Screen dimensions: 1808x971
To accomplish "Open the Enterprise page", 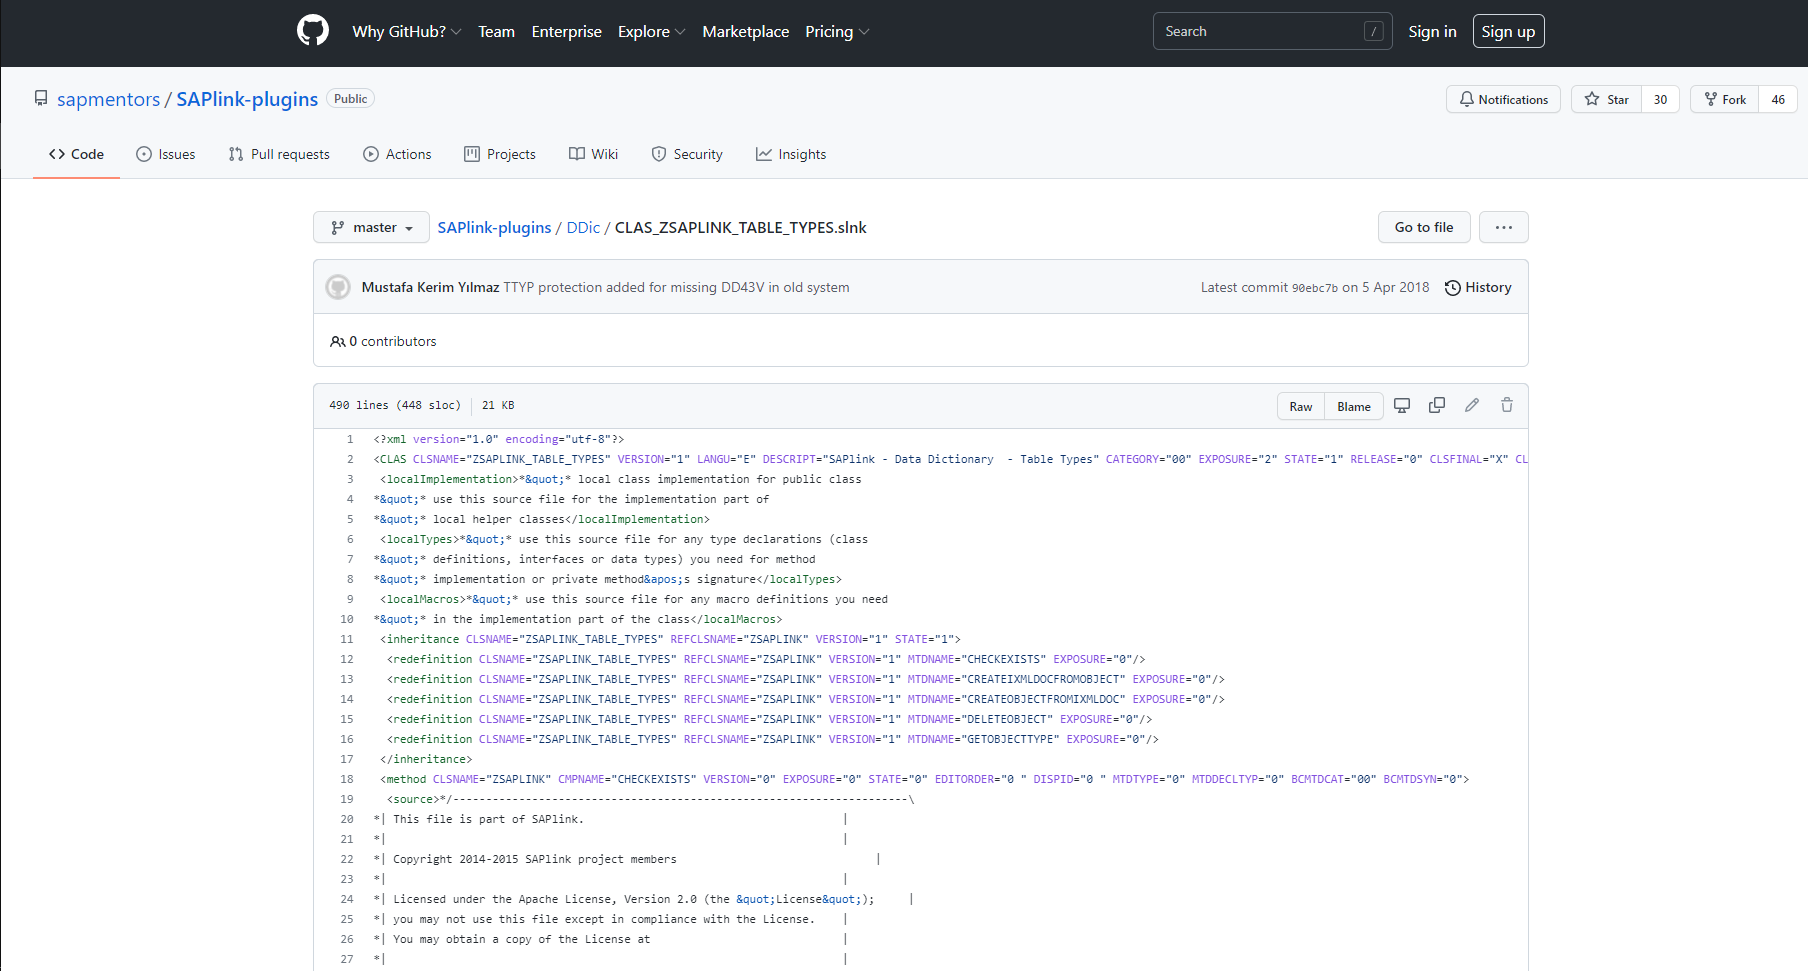I will pyautogui.click(x=566, y=31).
